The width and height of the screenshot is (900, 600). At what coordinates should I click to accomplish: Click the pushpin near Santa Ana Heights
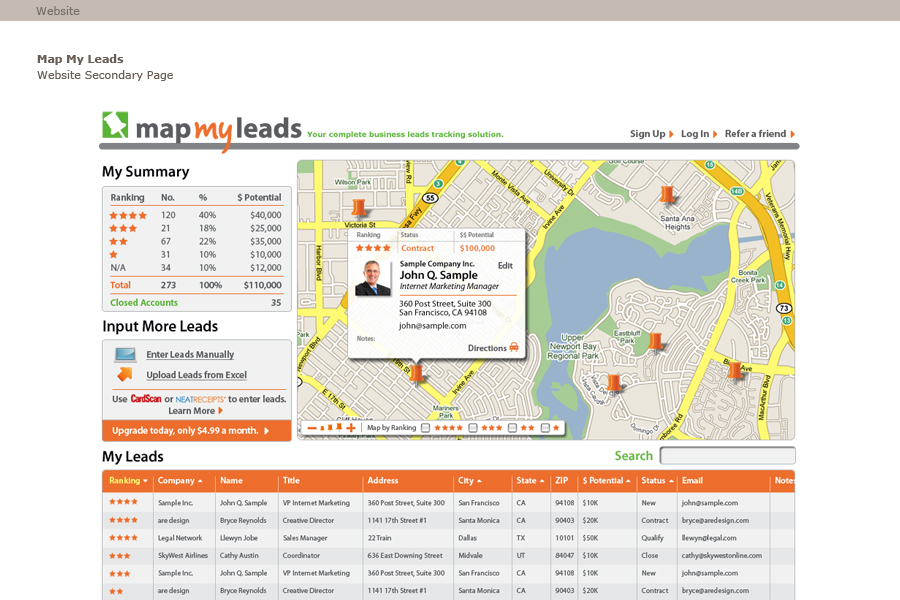pos(667,195)
